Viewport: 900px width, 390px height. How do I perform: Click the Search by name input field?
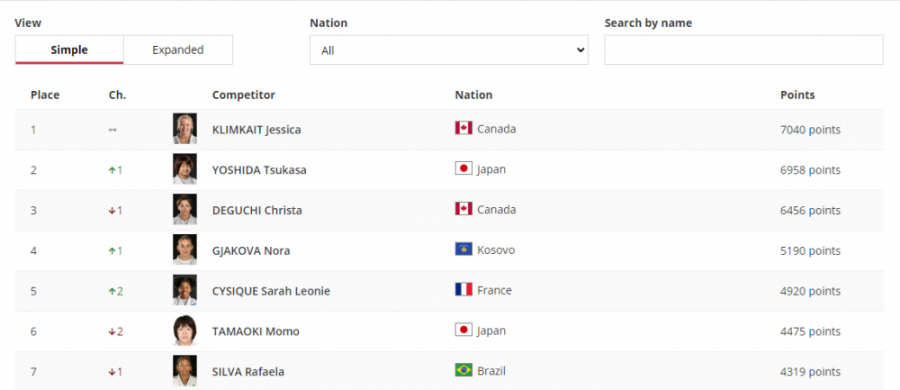(x=743, y=50)
